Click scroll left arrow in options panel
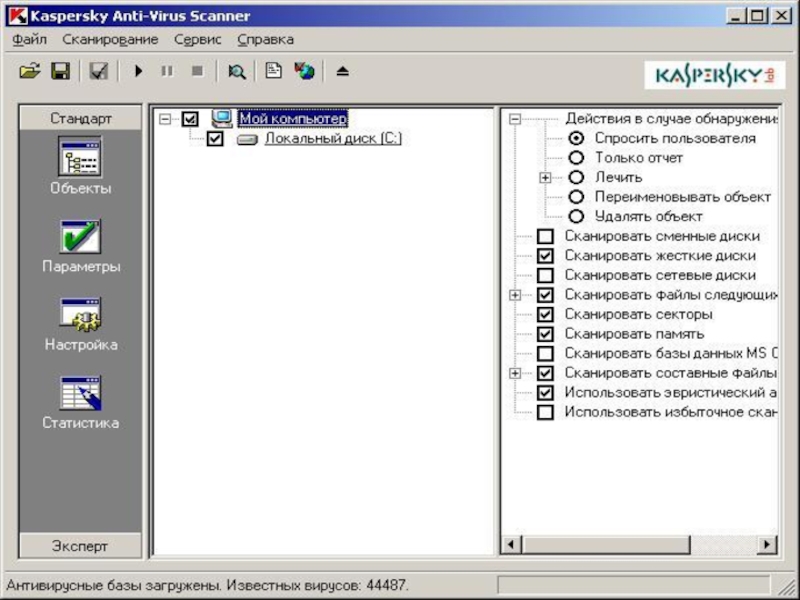This screenshot has height=600, width=800. click(x=511, y=544)
